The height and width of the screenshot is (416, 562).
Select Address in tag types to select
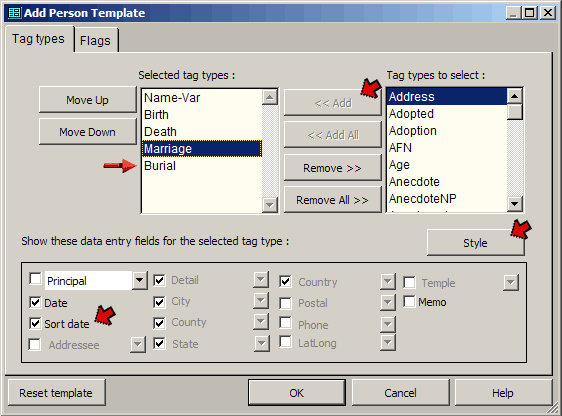[447, 96]
